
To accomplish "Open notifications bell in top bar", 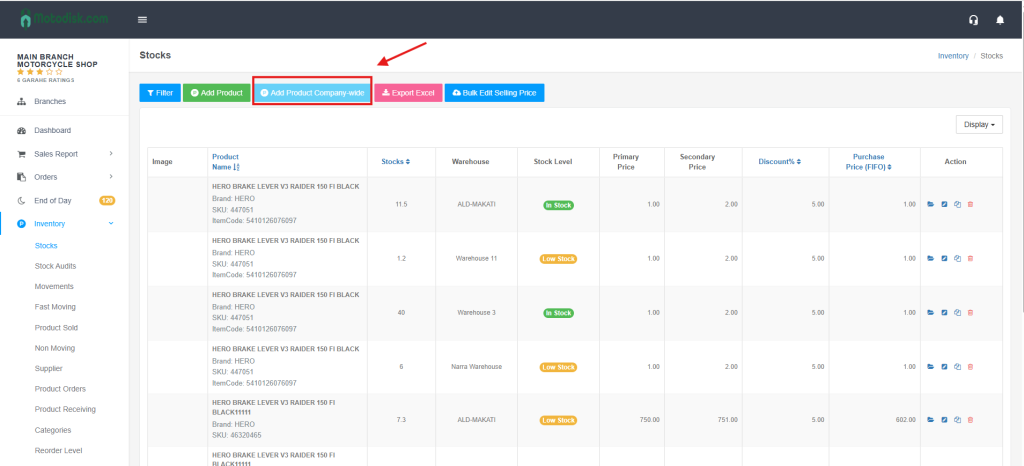I will coord(1000,20).
